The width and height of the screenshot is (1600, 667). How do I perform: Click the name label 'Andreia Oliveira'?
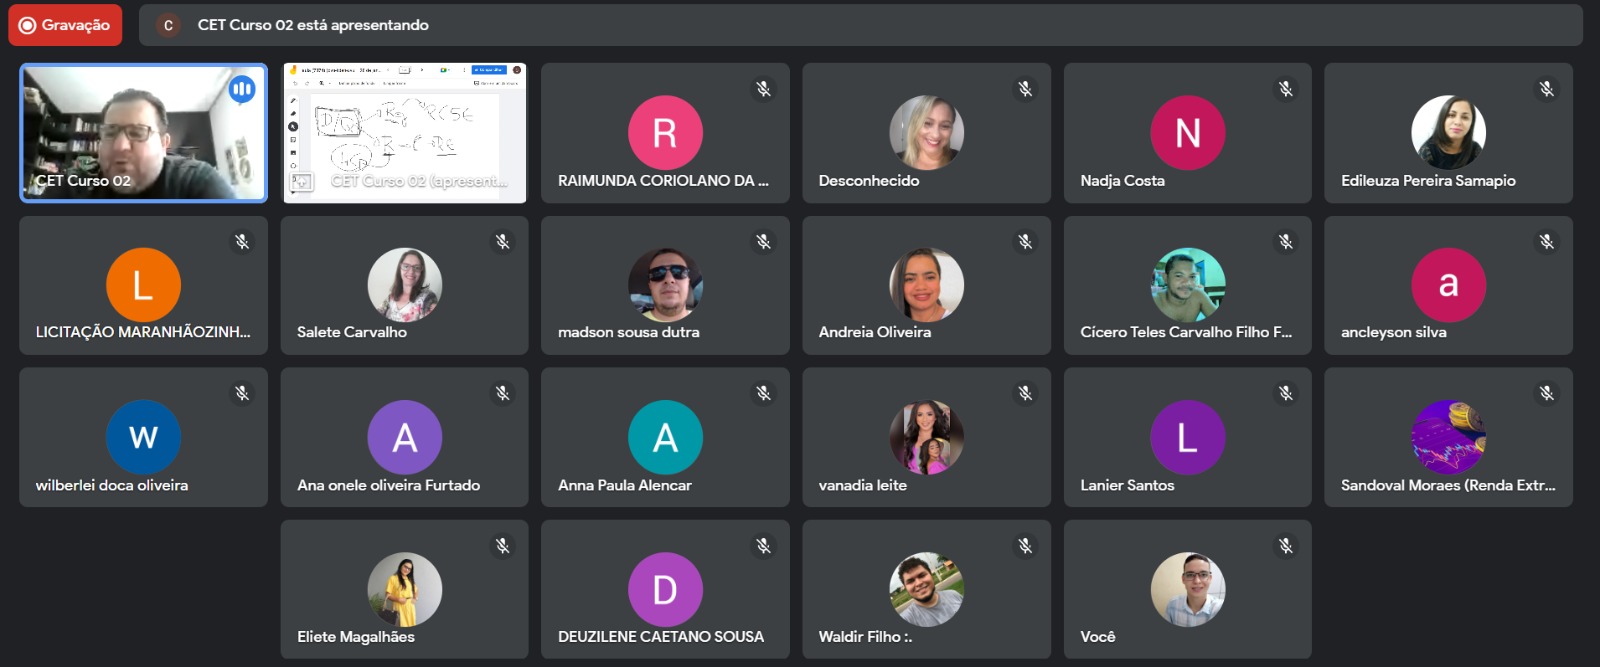point(875,332)
